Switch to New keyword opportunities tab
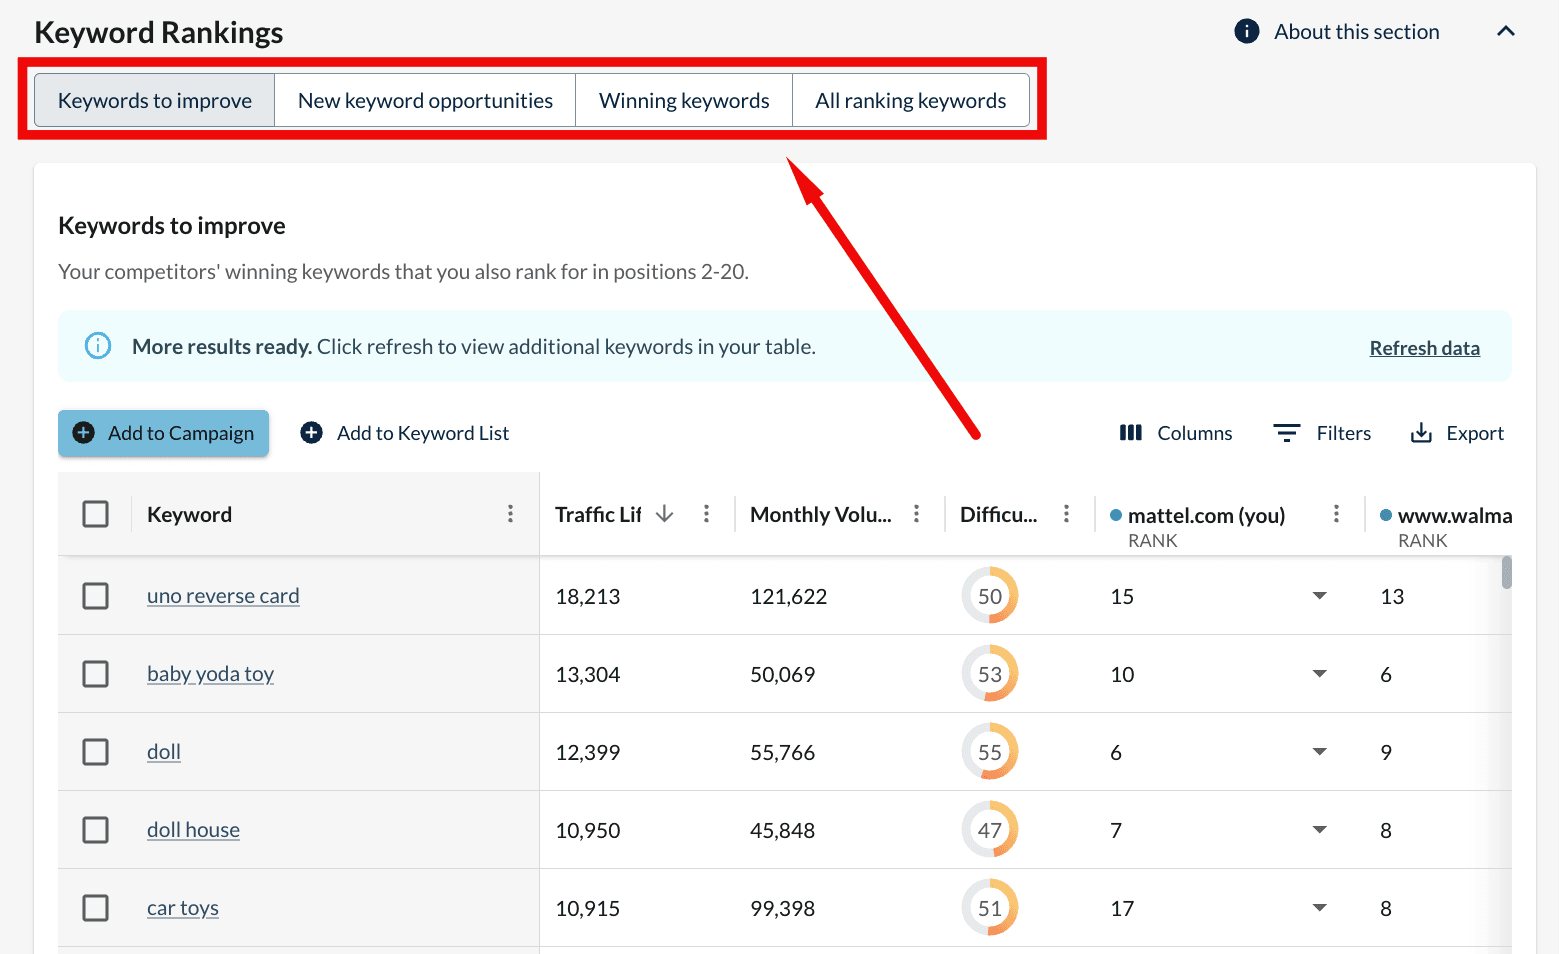 (425, 101)
